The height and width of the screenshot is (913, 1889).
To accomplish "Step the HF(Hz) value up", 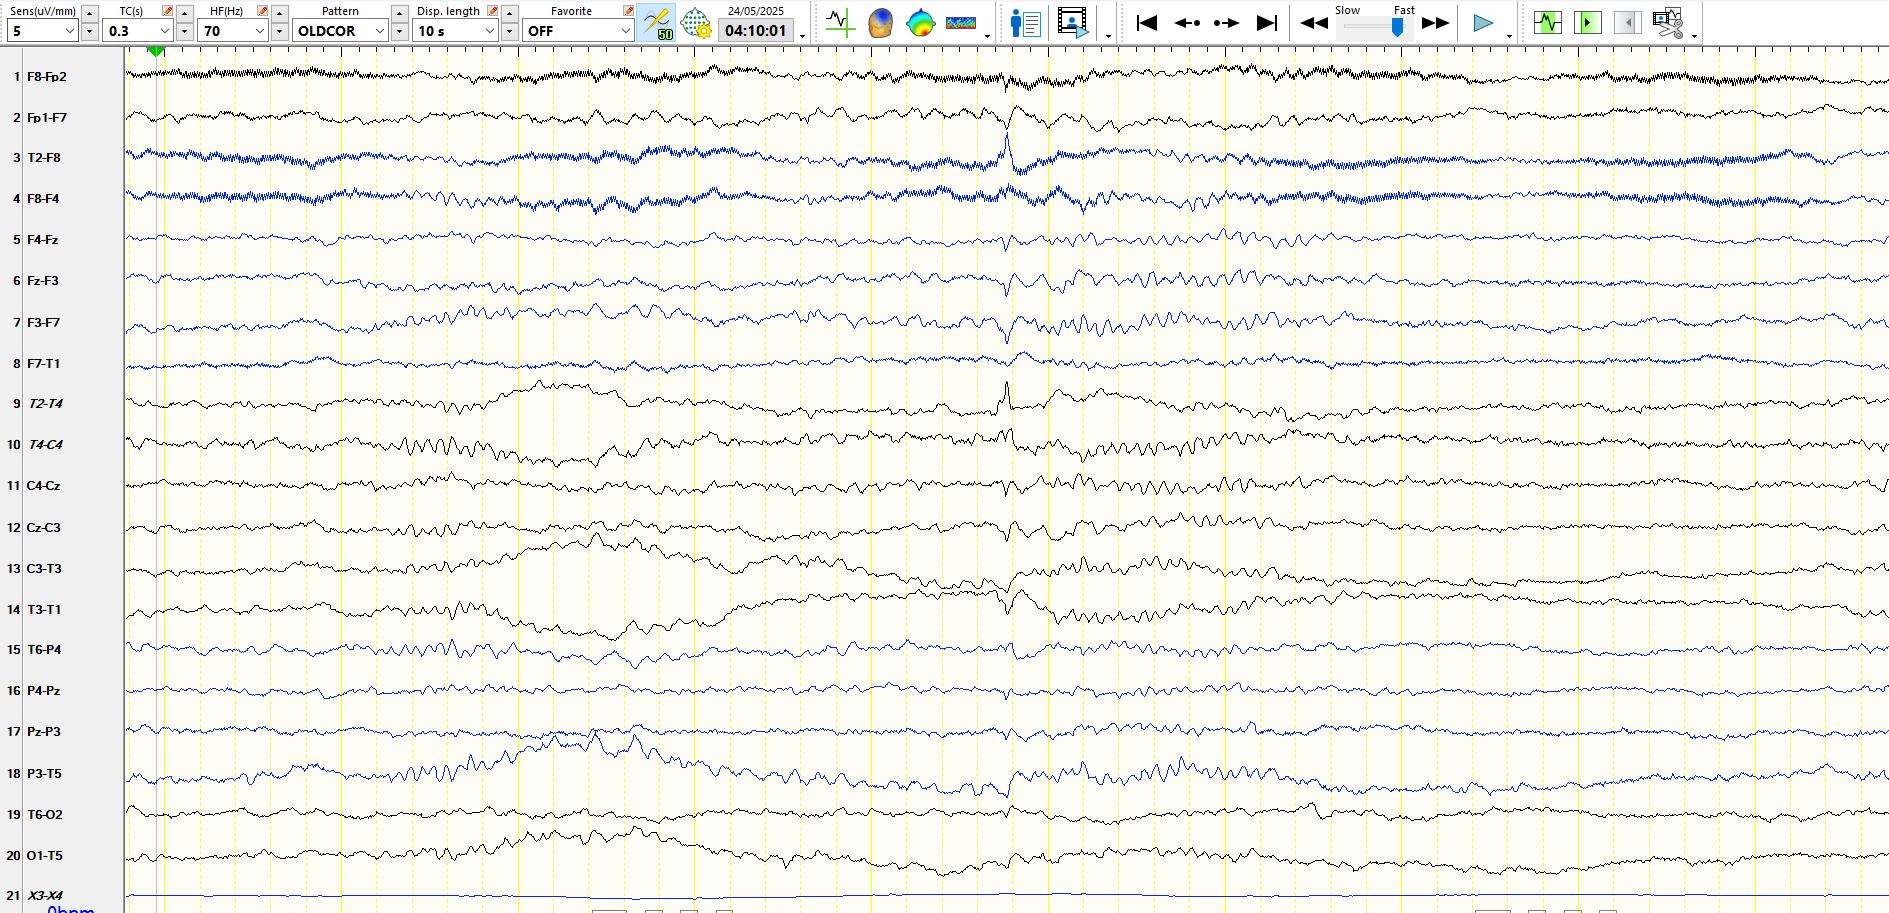I will (x=280, y=12).
